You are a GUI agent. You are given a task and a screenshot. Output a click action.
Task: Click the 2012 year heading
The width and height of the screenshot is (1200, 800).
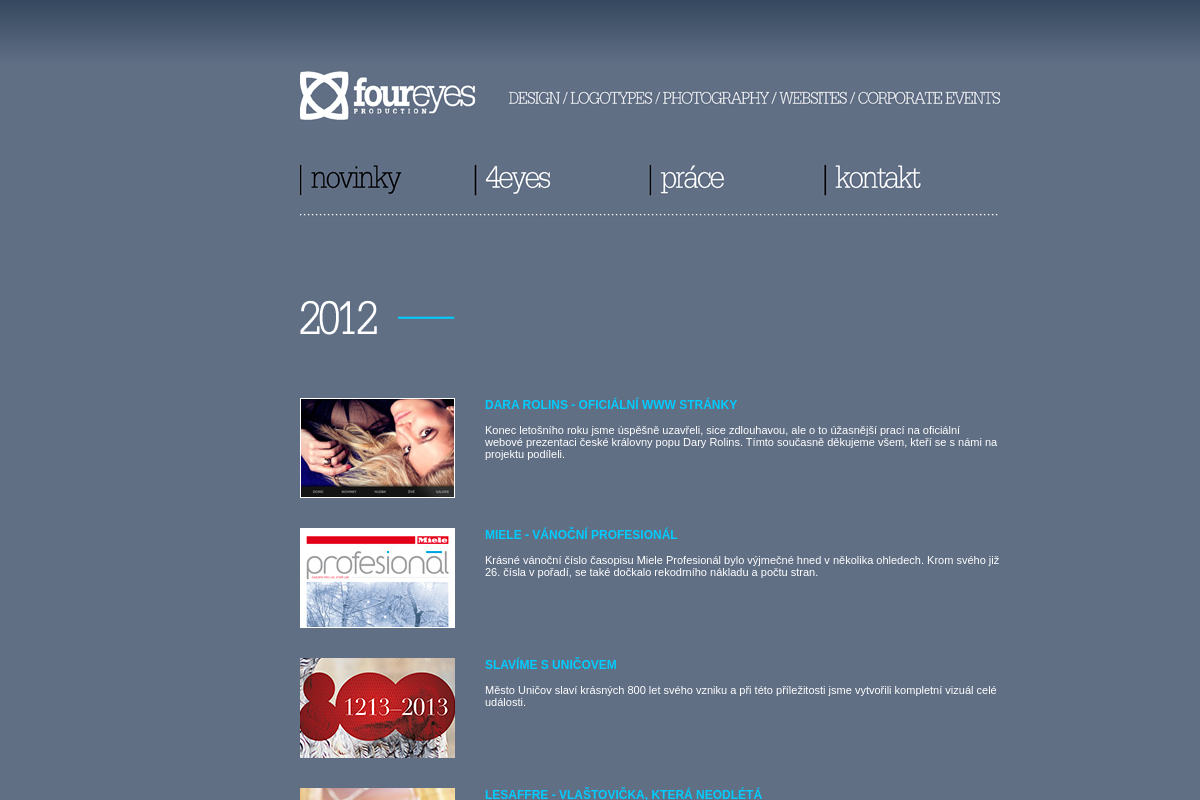[x=338, y=318]
